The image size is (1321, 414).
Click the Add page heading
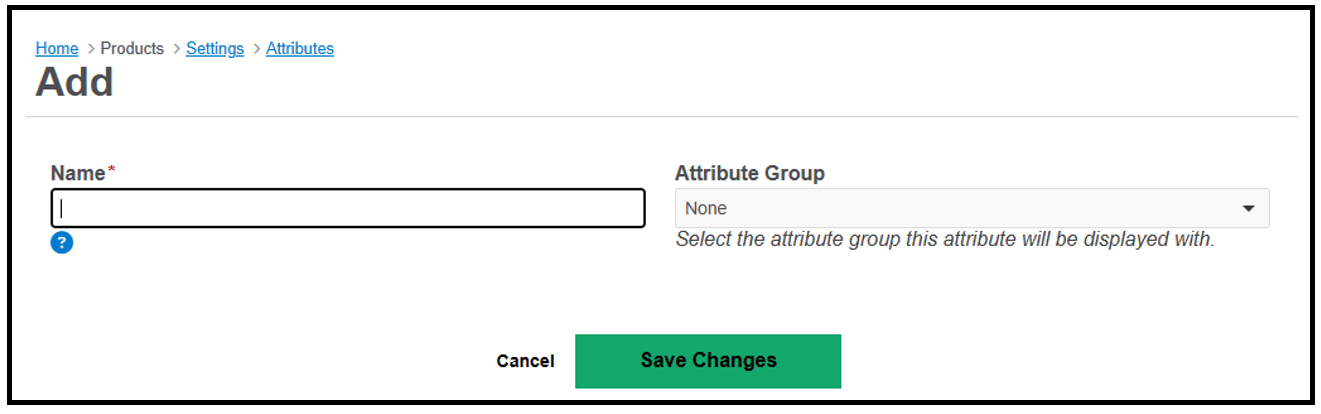point(75,82)
